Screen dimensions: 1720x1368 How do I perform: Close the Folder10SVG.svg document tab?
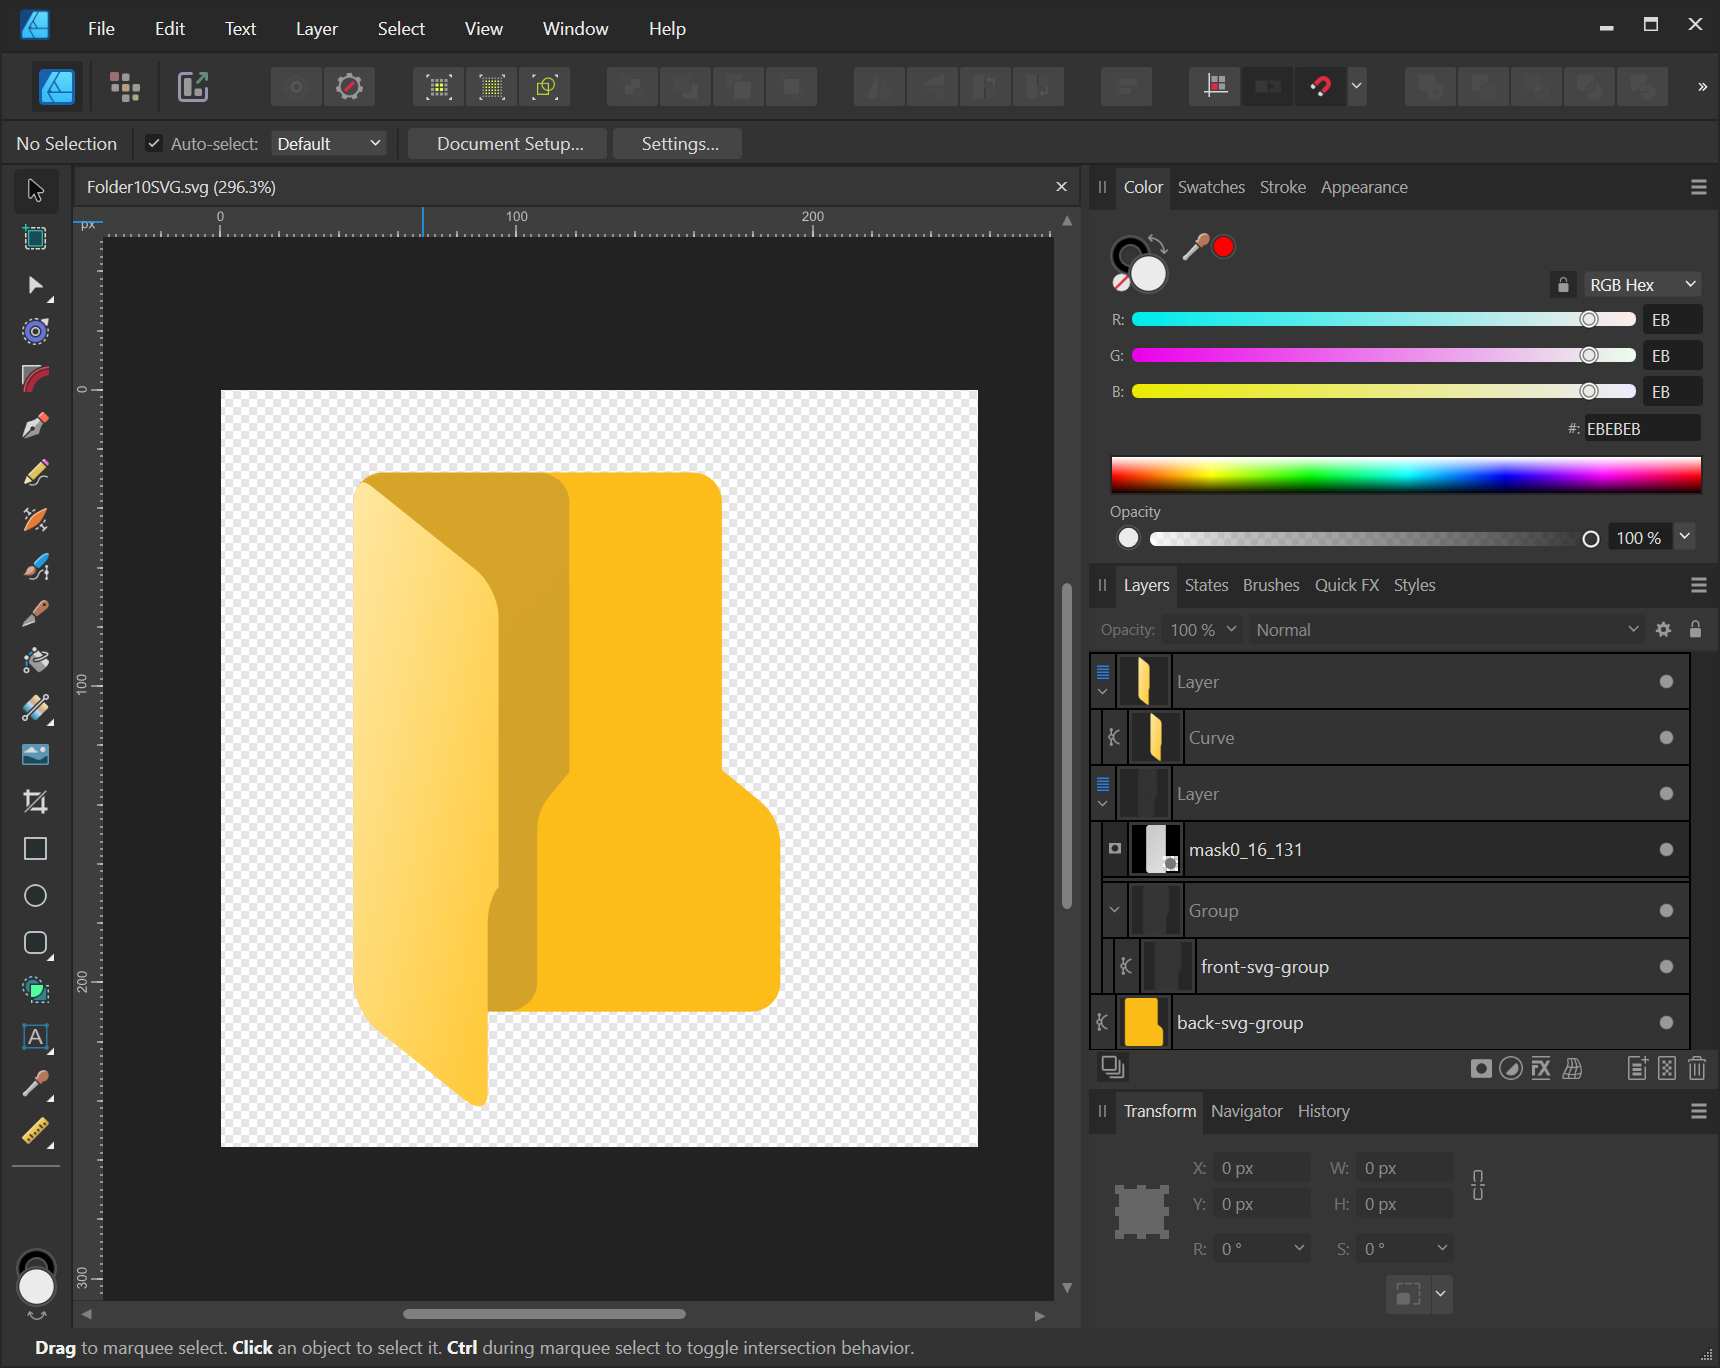(1061, 187)
